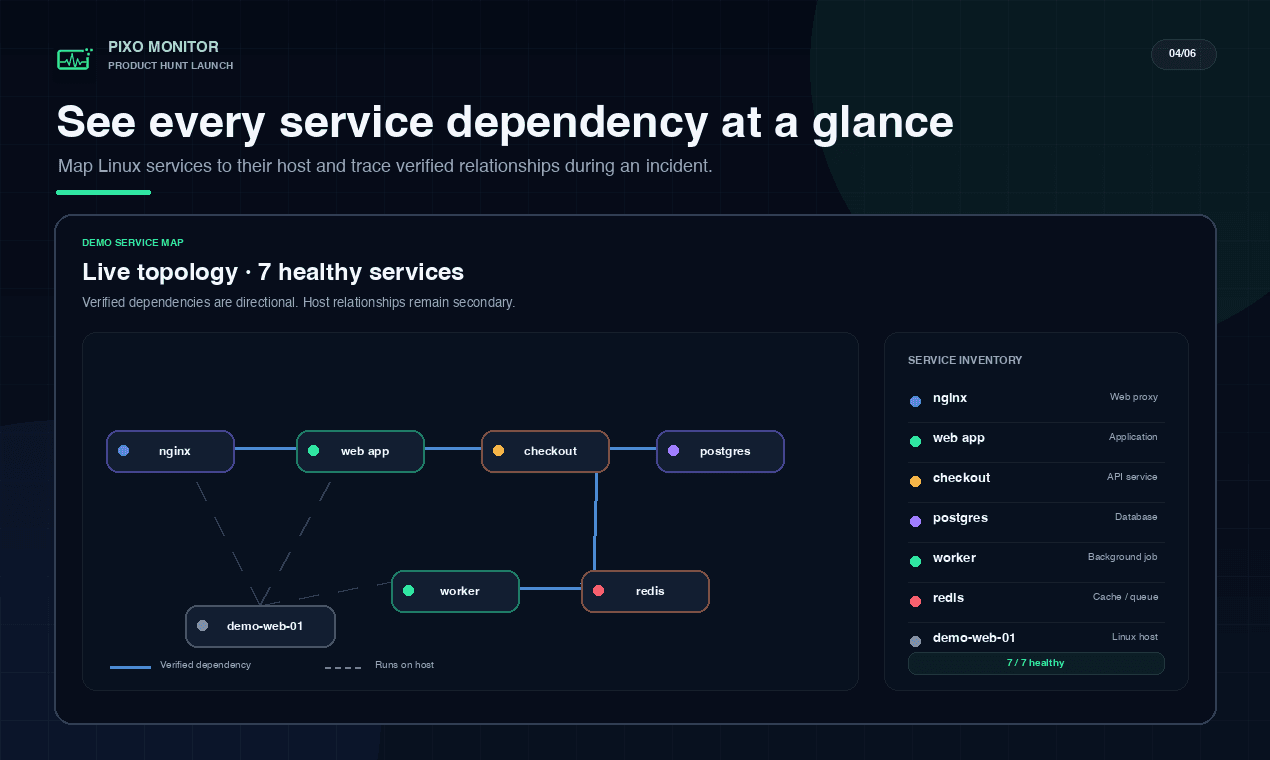The image size is (1270, 760).
Task: Click the SERVICE INVENTORY heading
Action: 965,360
